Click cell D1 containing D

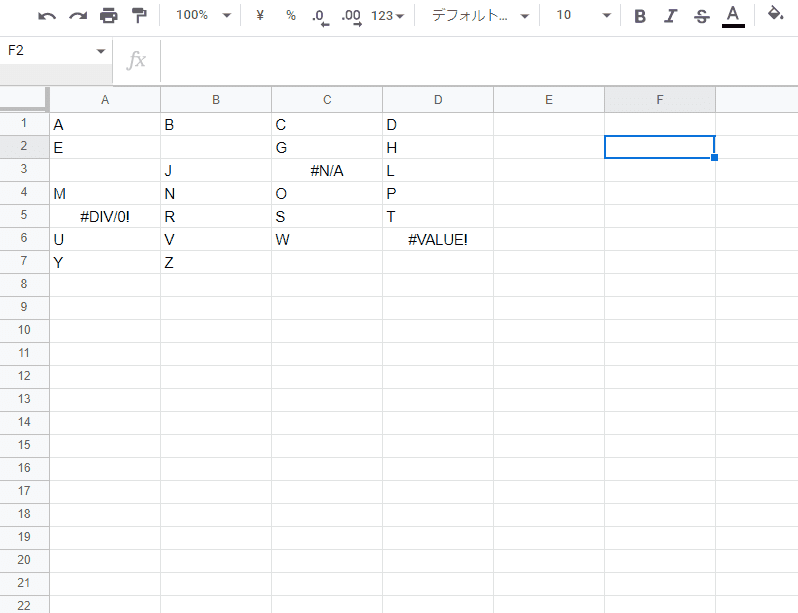pyautogui.click(x=438, y=124)
